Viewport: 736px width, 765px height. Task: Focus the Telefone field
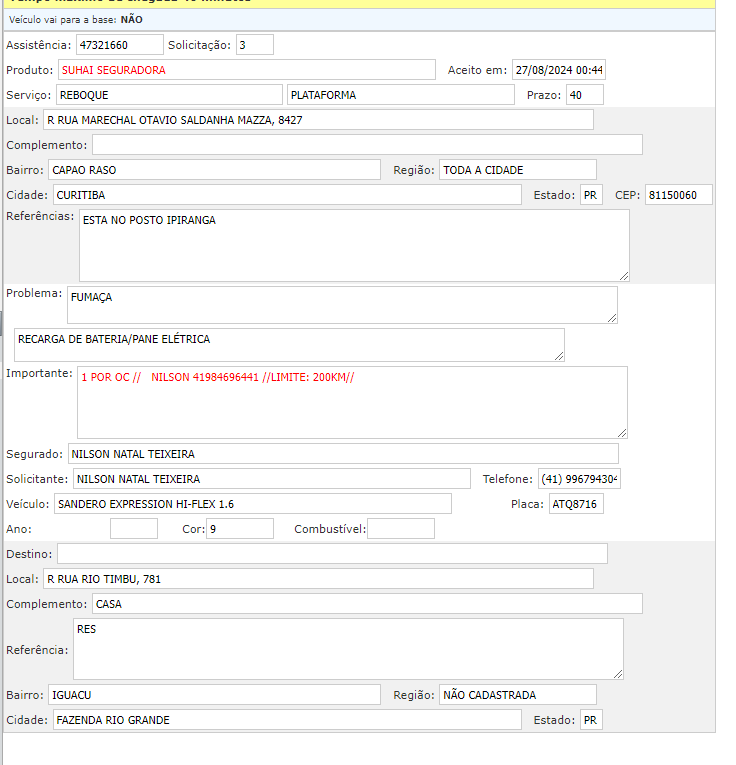click(x=579, y=479)
